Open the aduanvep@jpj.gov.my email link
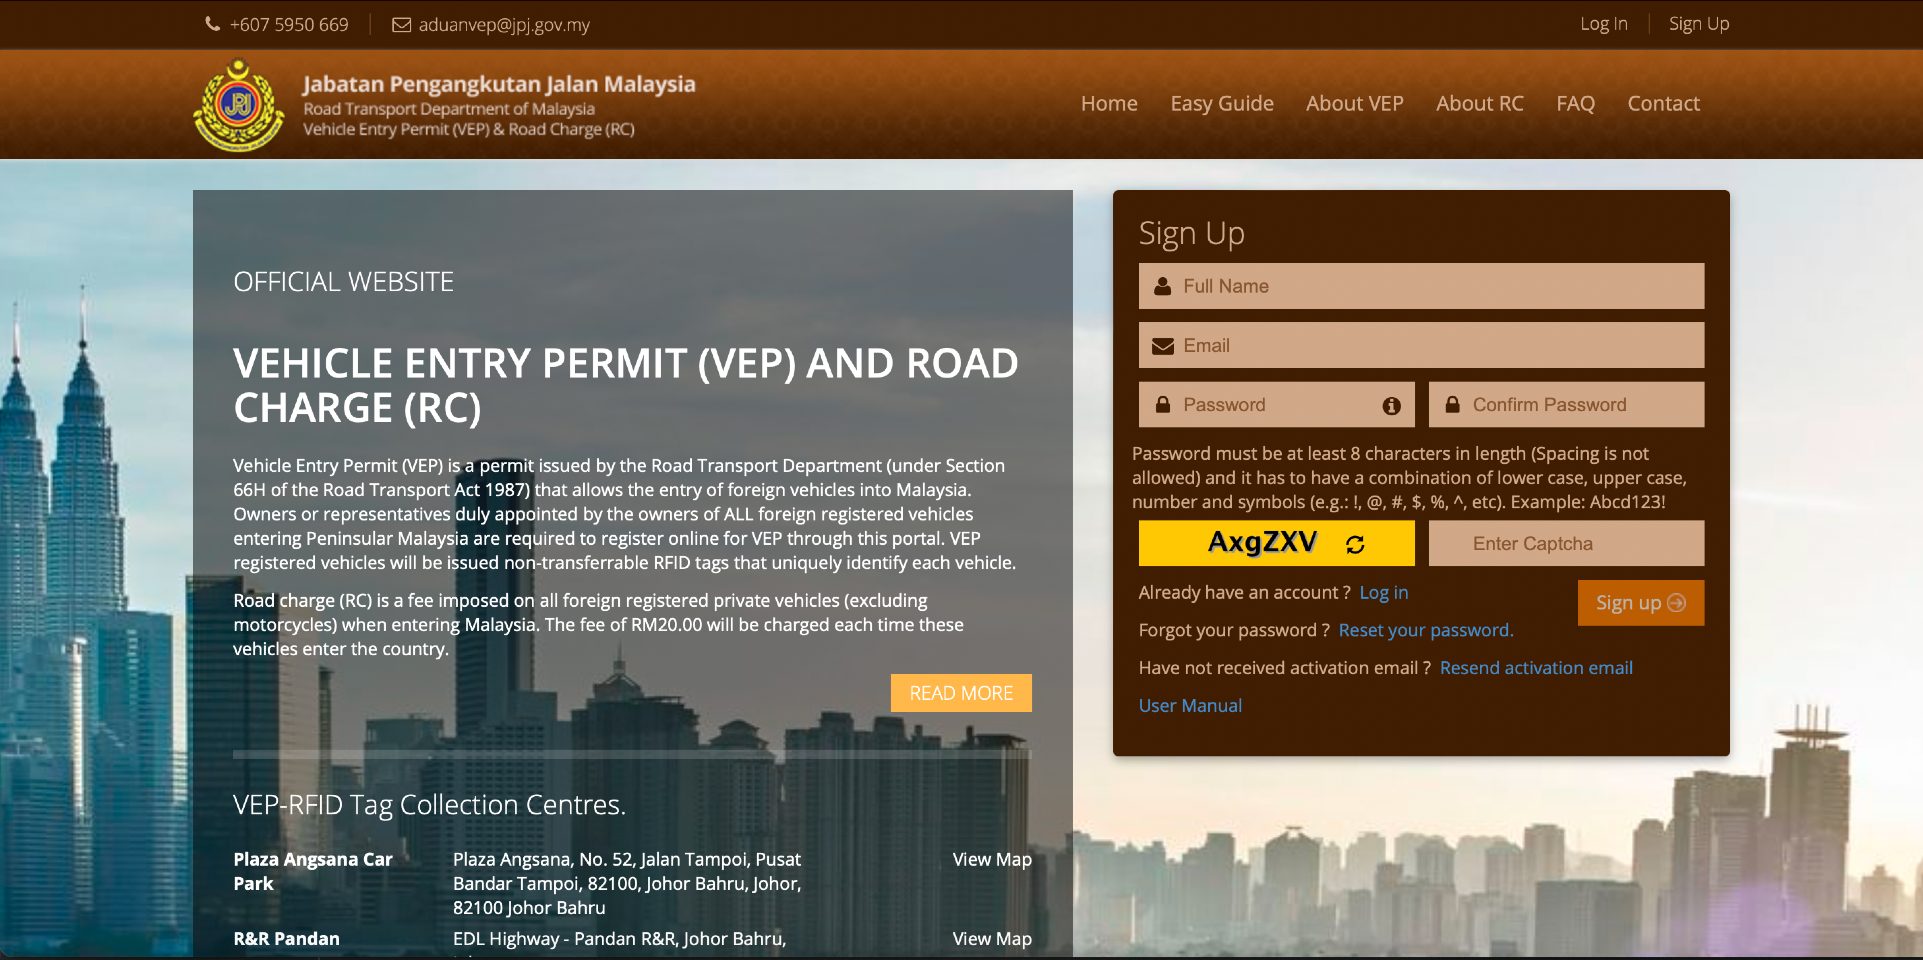The height and width of the screenshot is (960, 1923). (x=504, y=25)
